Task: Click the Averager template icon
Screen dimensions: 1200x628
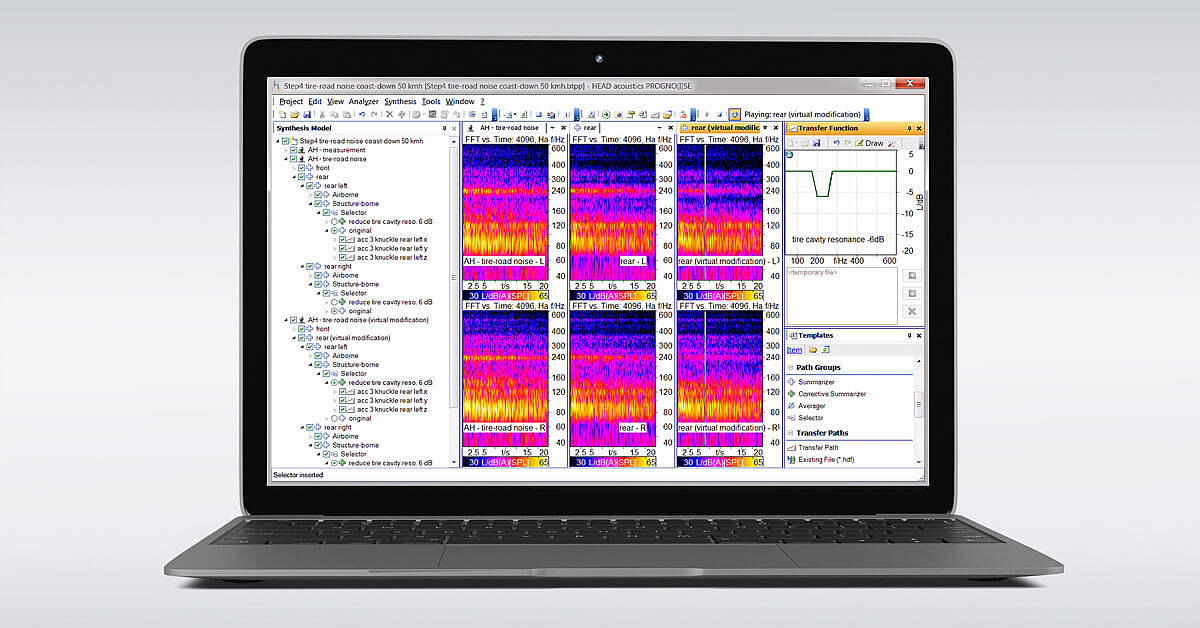Action: click(791, 406)
